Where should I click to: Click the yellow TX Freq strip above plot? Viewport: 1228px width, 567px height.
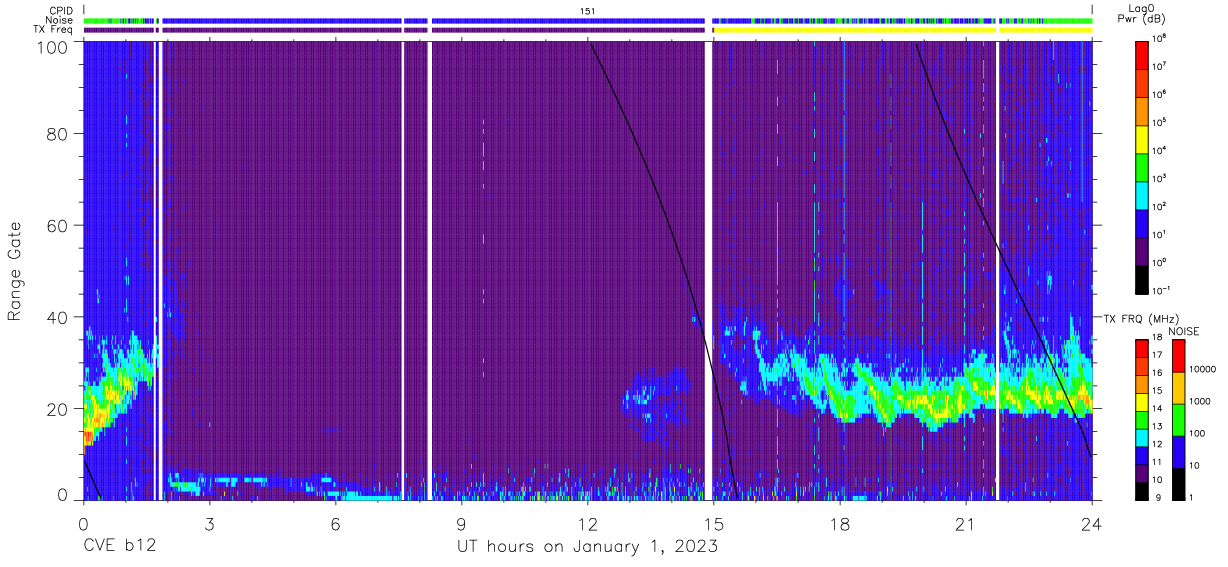pos(902,30)
